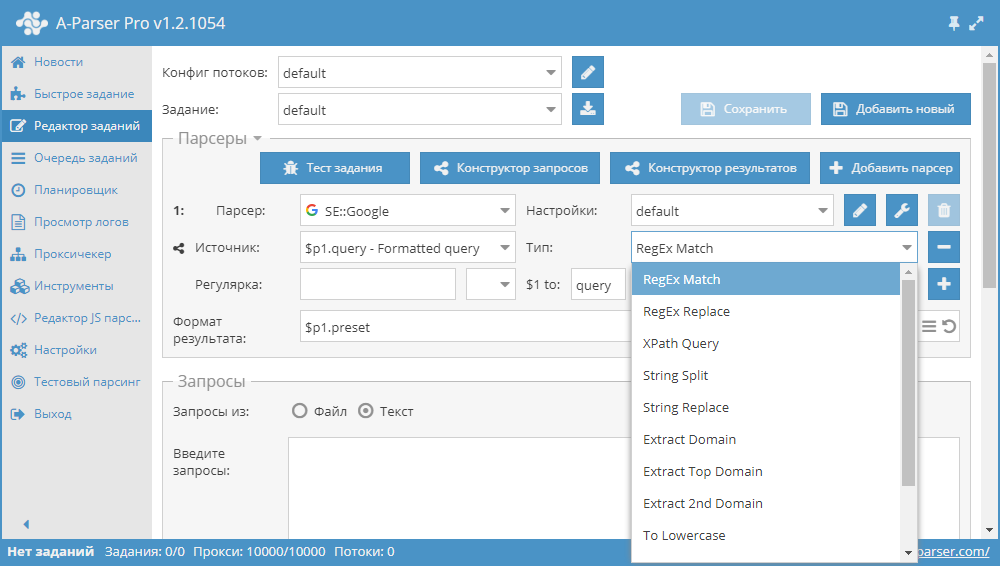Click the pin icon in header

point(953,24)
